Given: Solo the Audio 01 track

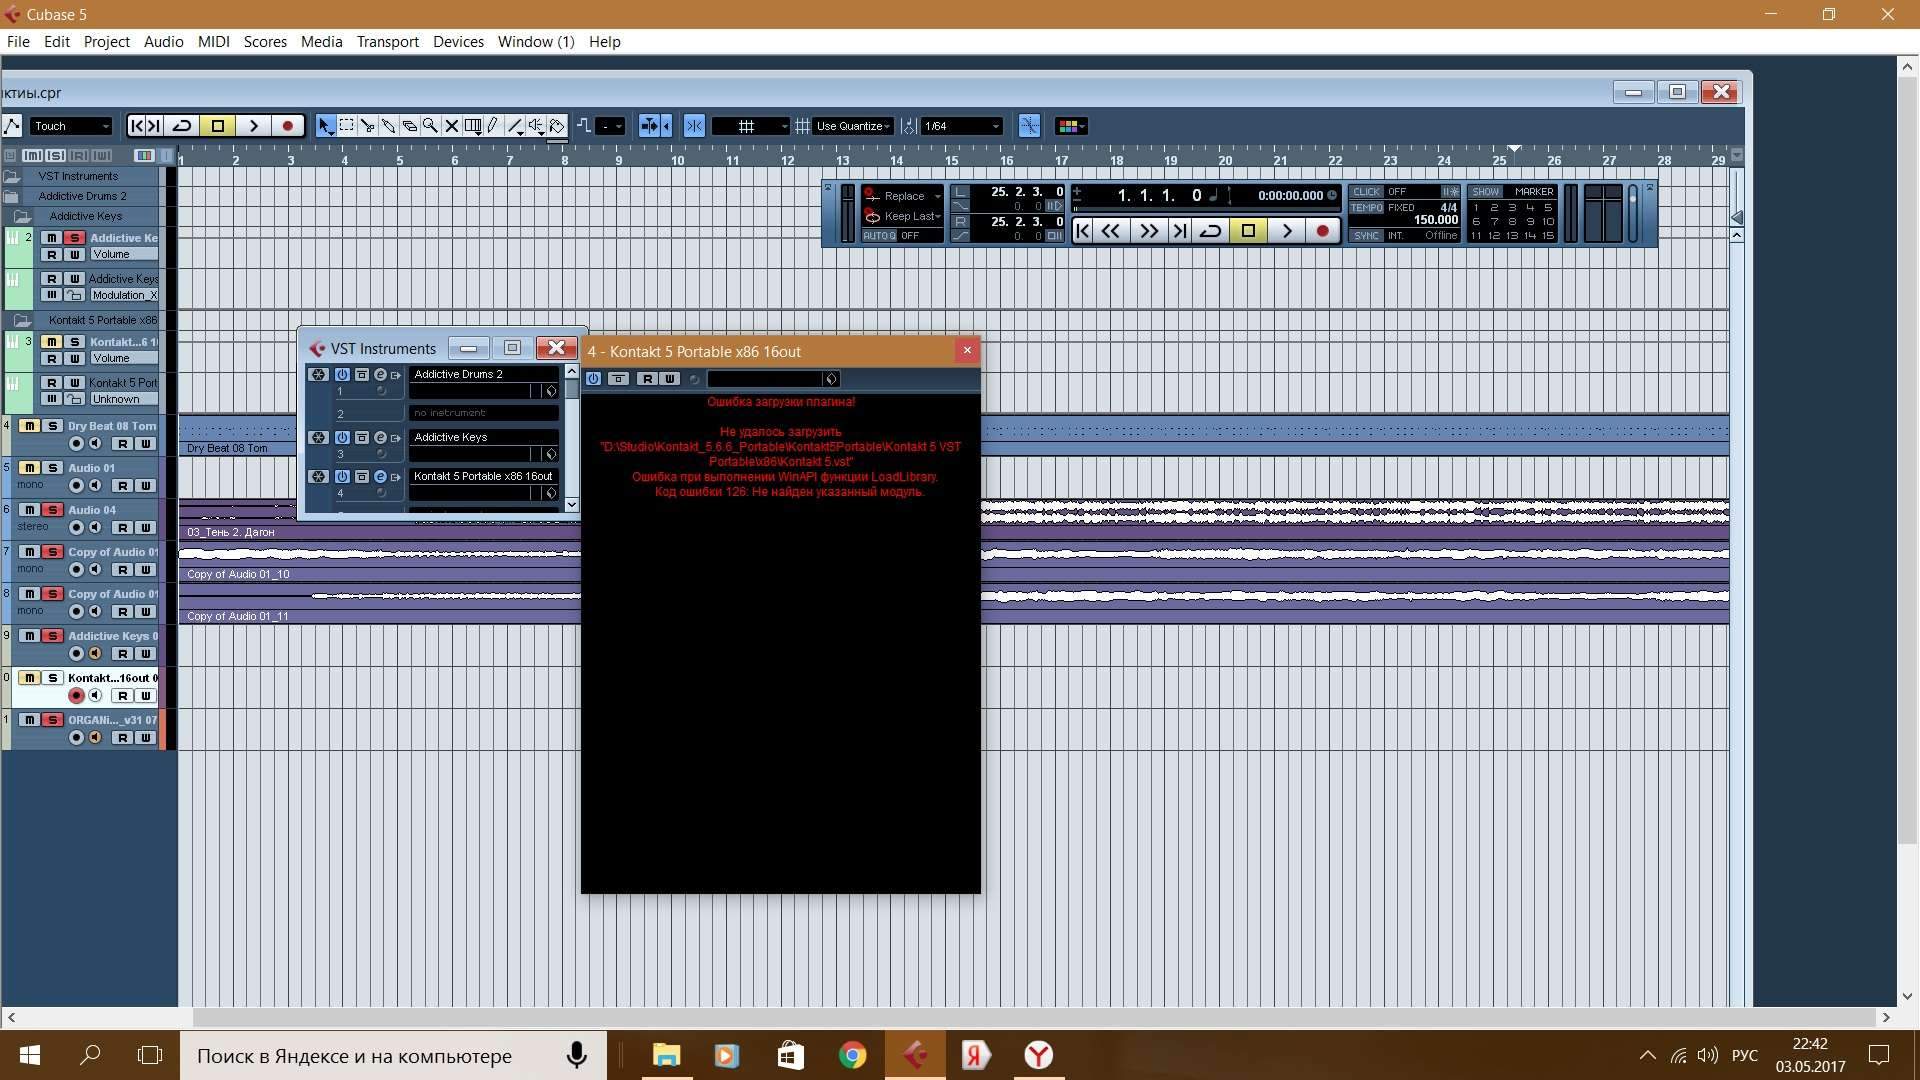Looking at the screenshot, I should coord(52,468).
